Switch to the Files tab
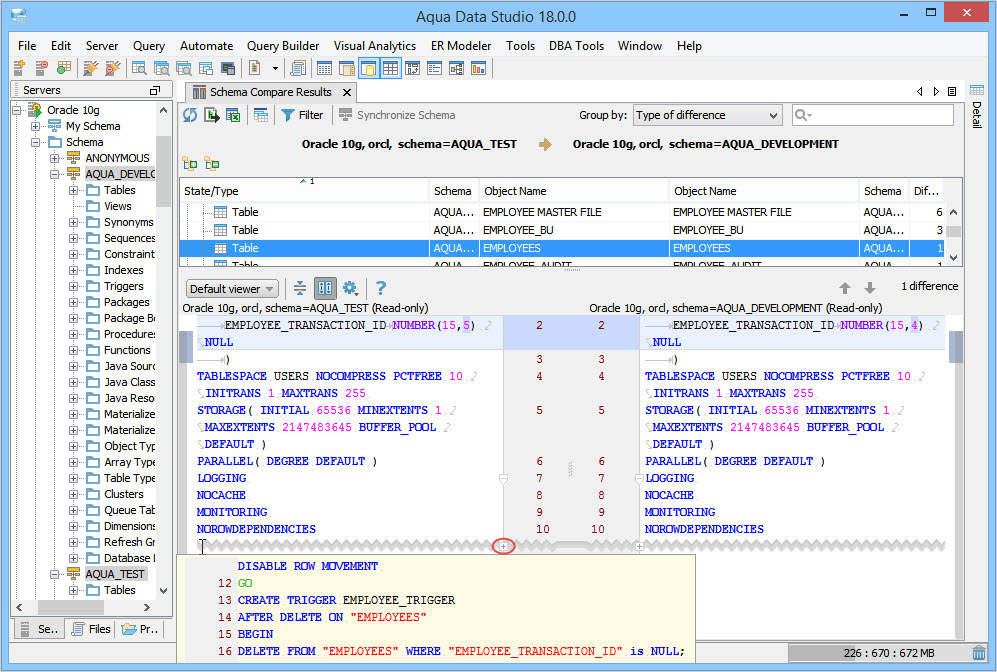The width and height of the screenshot is (997, 672). 89,629
